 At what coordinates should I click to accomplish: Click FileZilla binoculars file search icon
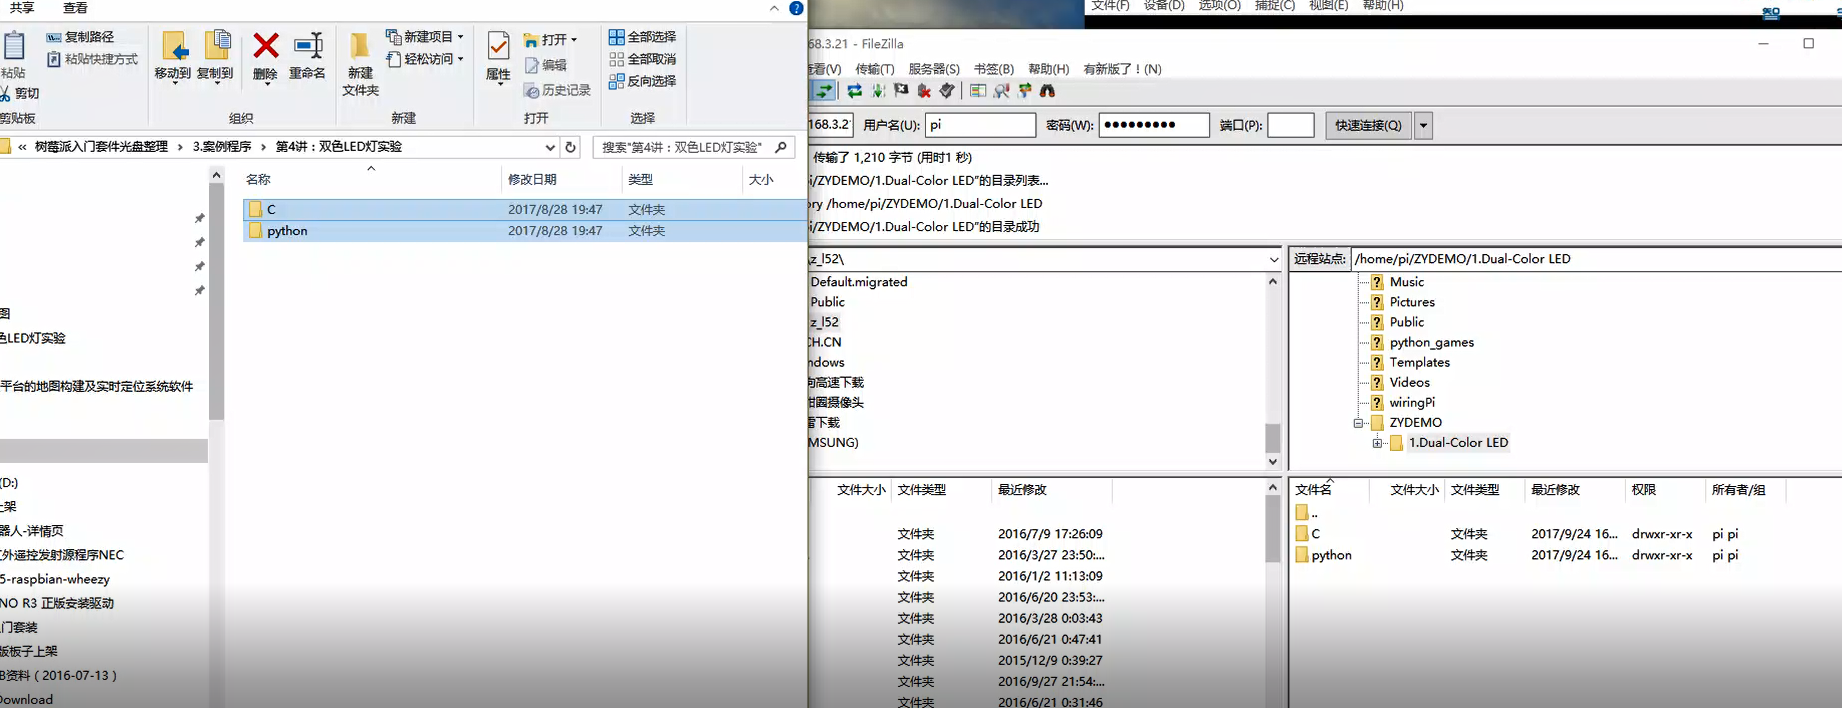click(x=1047, y=91)
